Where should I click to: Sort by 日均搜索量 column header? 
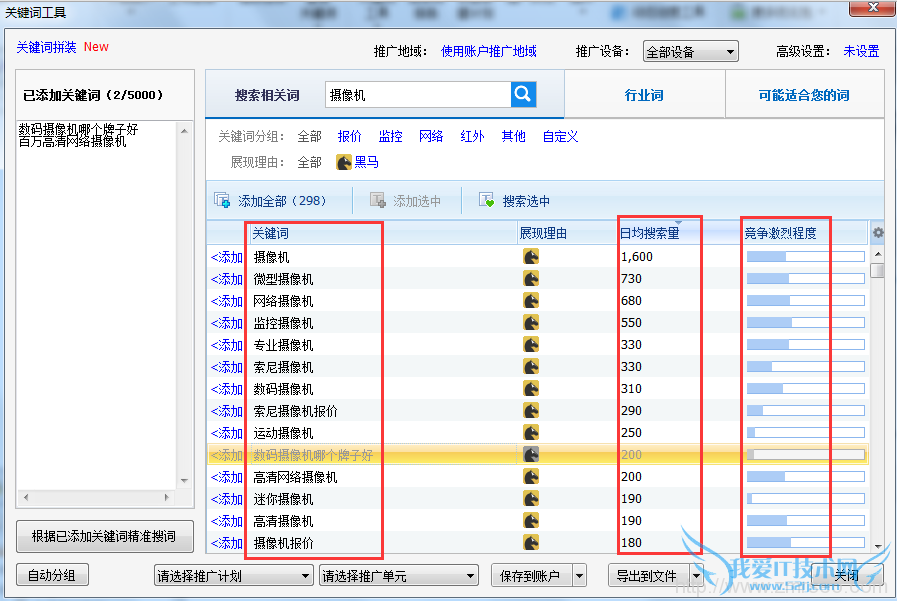click(x=650, y=233)
